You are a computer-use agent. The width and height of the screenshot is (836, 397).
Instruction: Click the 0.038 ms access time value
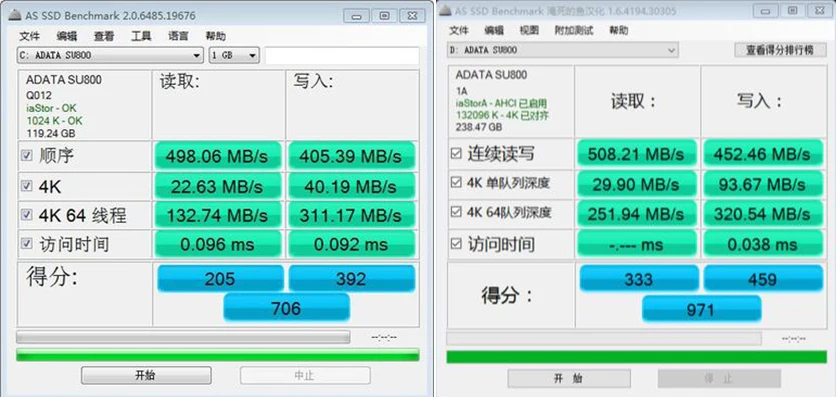pyautogui.click(x=762, y=244)
